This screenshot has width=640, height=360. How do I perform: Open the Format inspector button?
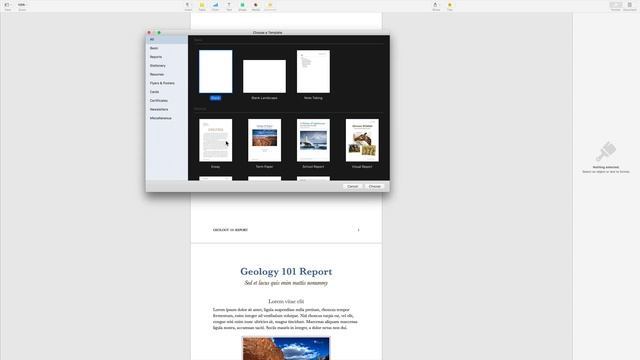[616, 5]
